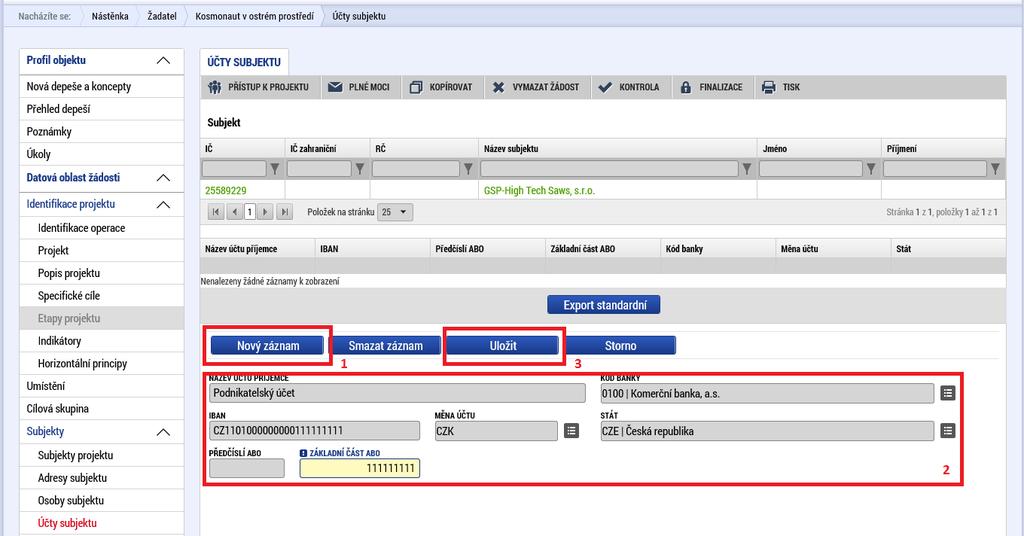Click IČ value 25589229
This screenshot has width=1024, height=536.
click(x=226, y=191)
